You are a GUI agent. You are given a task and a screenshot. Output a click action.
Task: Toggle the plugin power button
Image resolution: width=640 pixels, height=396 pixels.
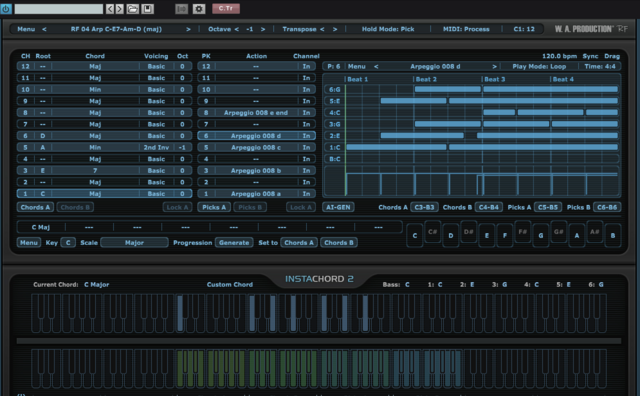(x=6, y=9)
